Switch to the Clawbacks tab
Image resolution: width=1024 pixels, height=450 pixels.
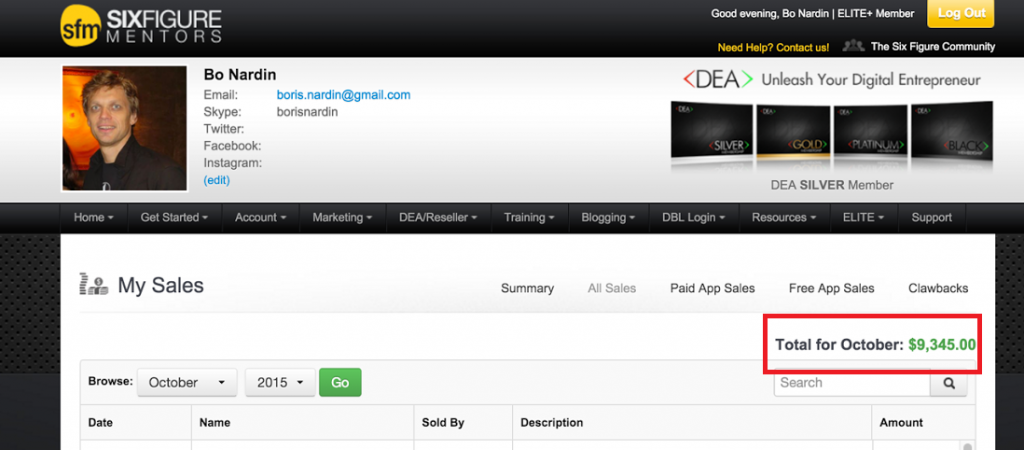click(x=938, y=288)
